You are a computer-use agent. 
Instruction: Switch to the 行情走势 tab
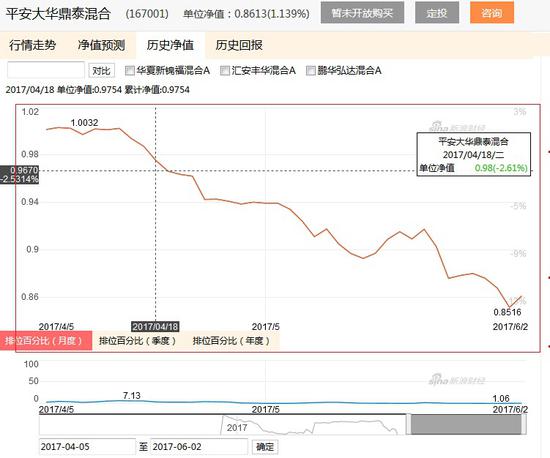(x=33, y=45)
